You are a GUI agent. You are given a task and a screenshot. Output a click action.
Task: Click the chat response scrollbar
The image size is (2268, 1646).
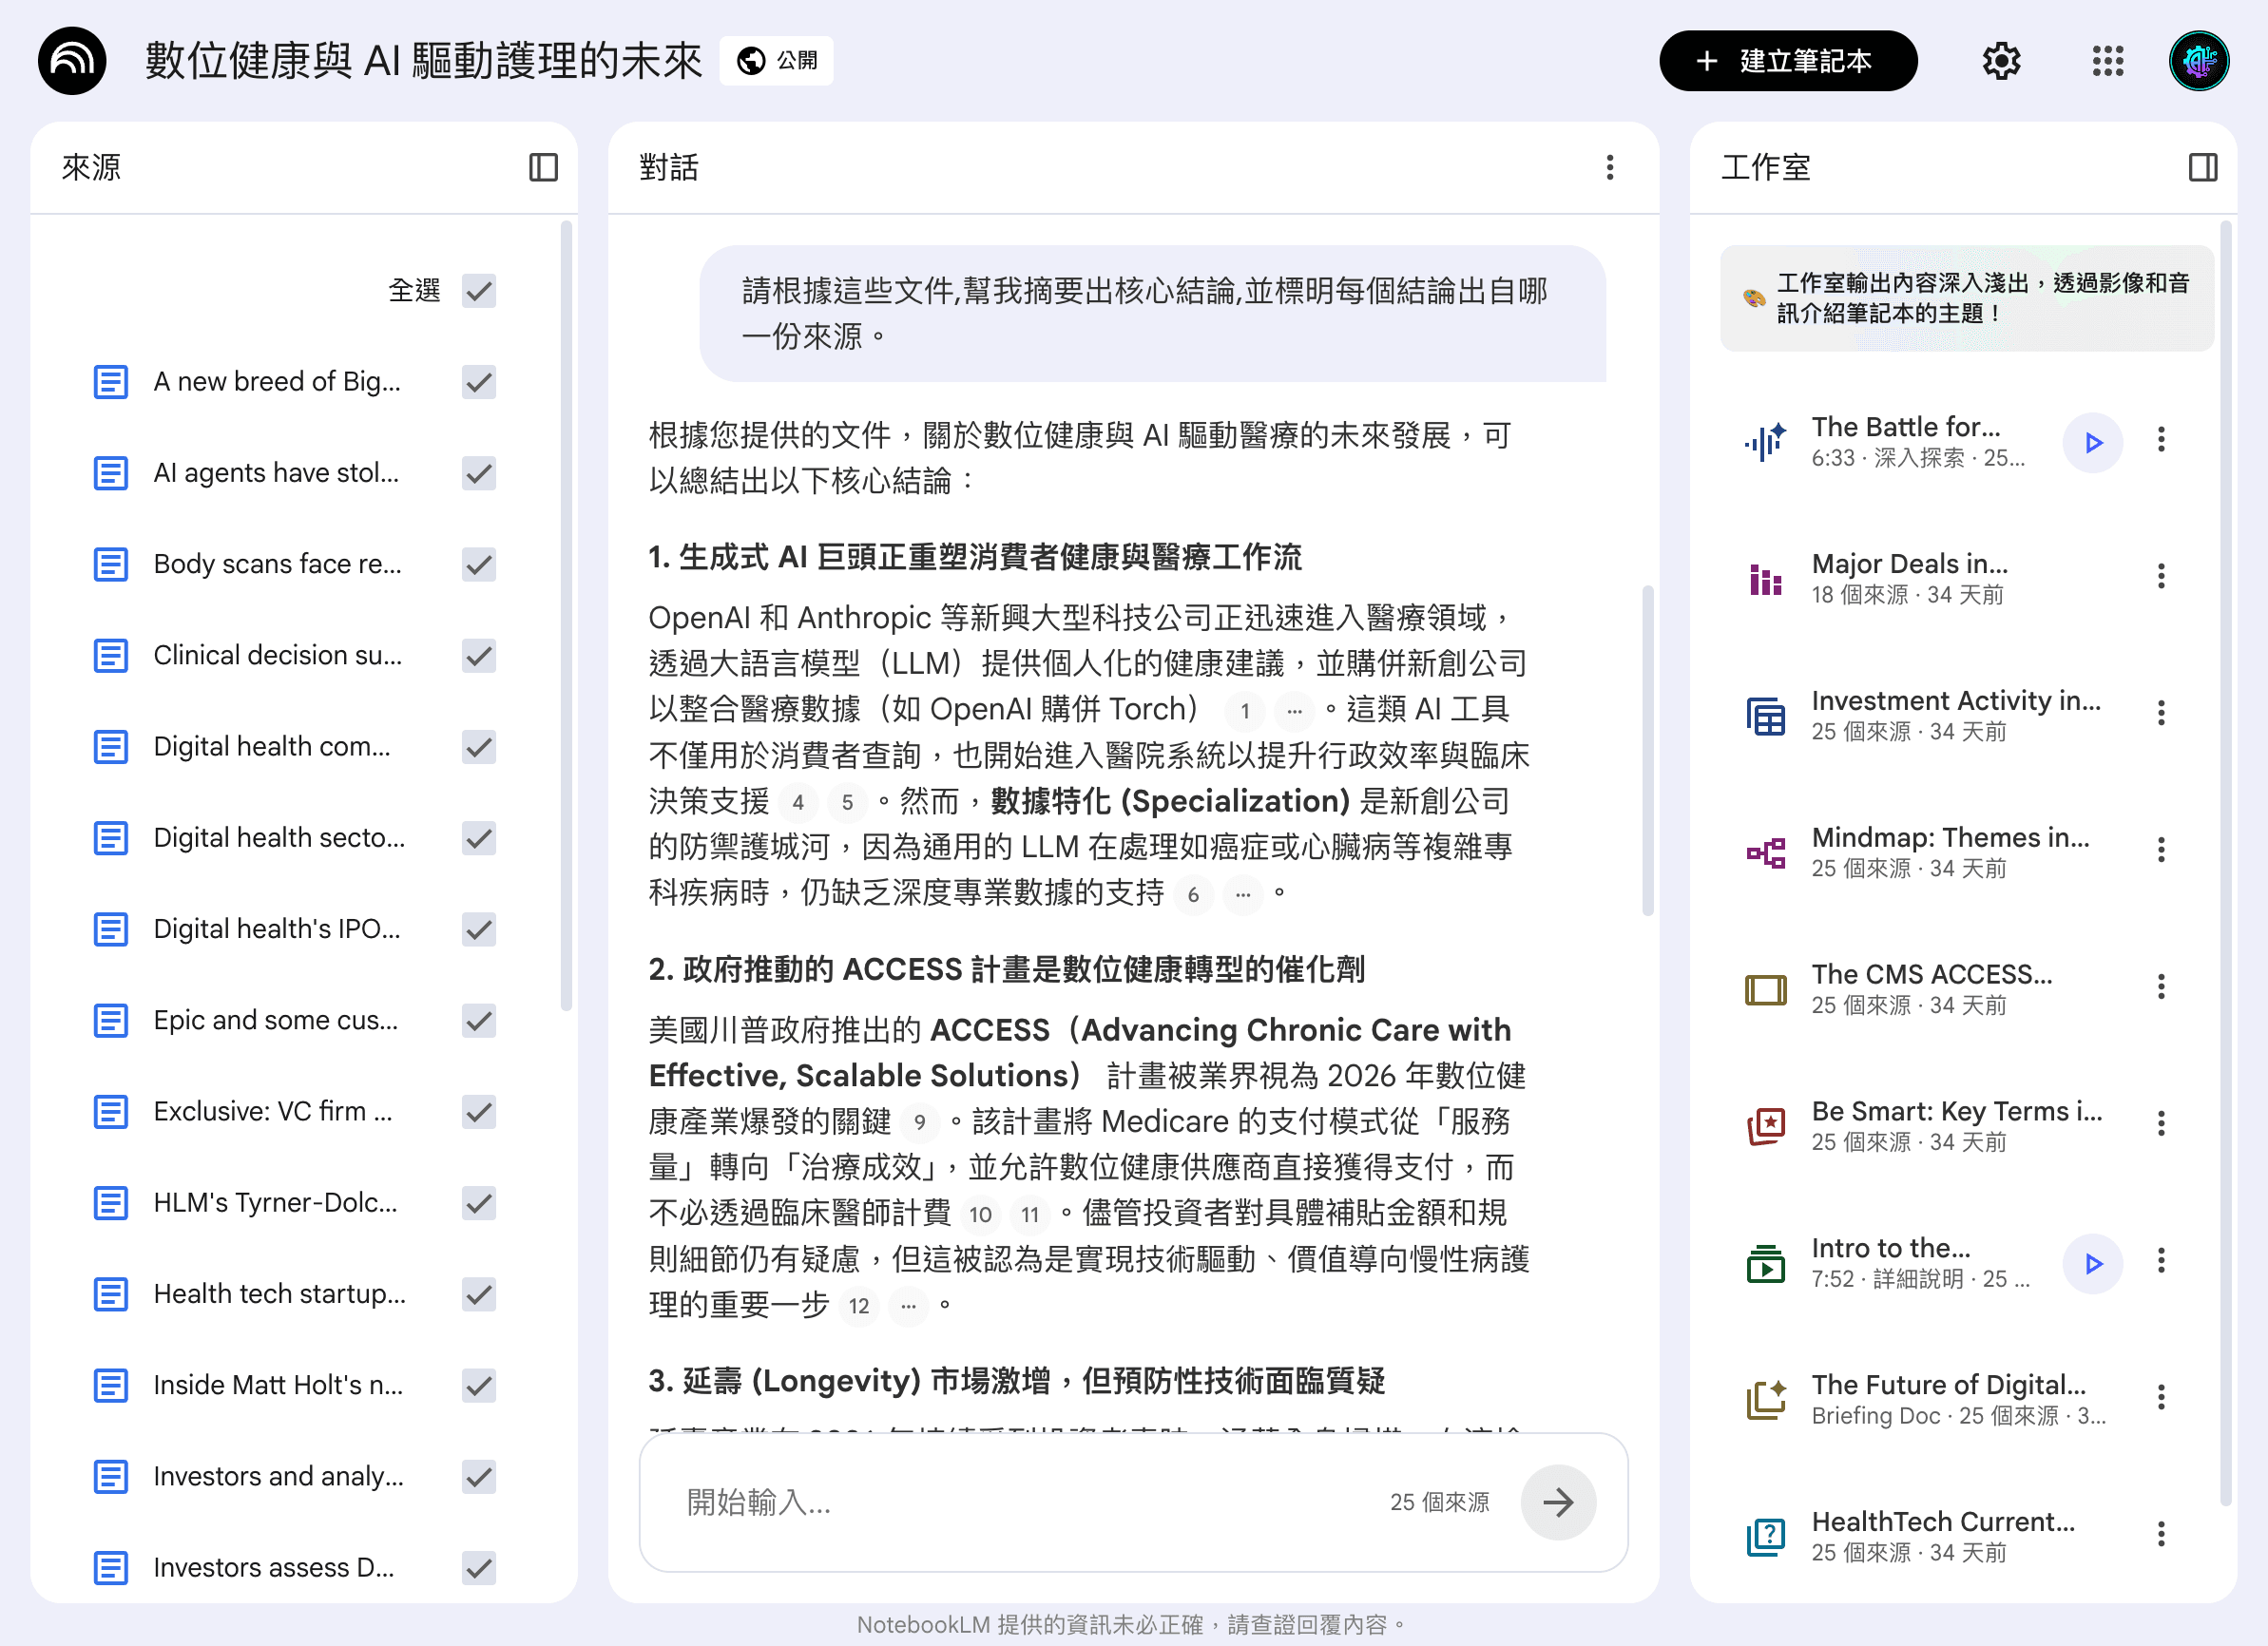click(1647, 750)
